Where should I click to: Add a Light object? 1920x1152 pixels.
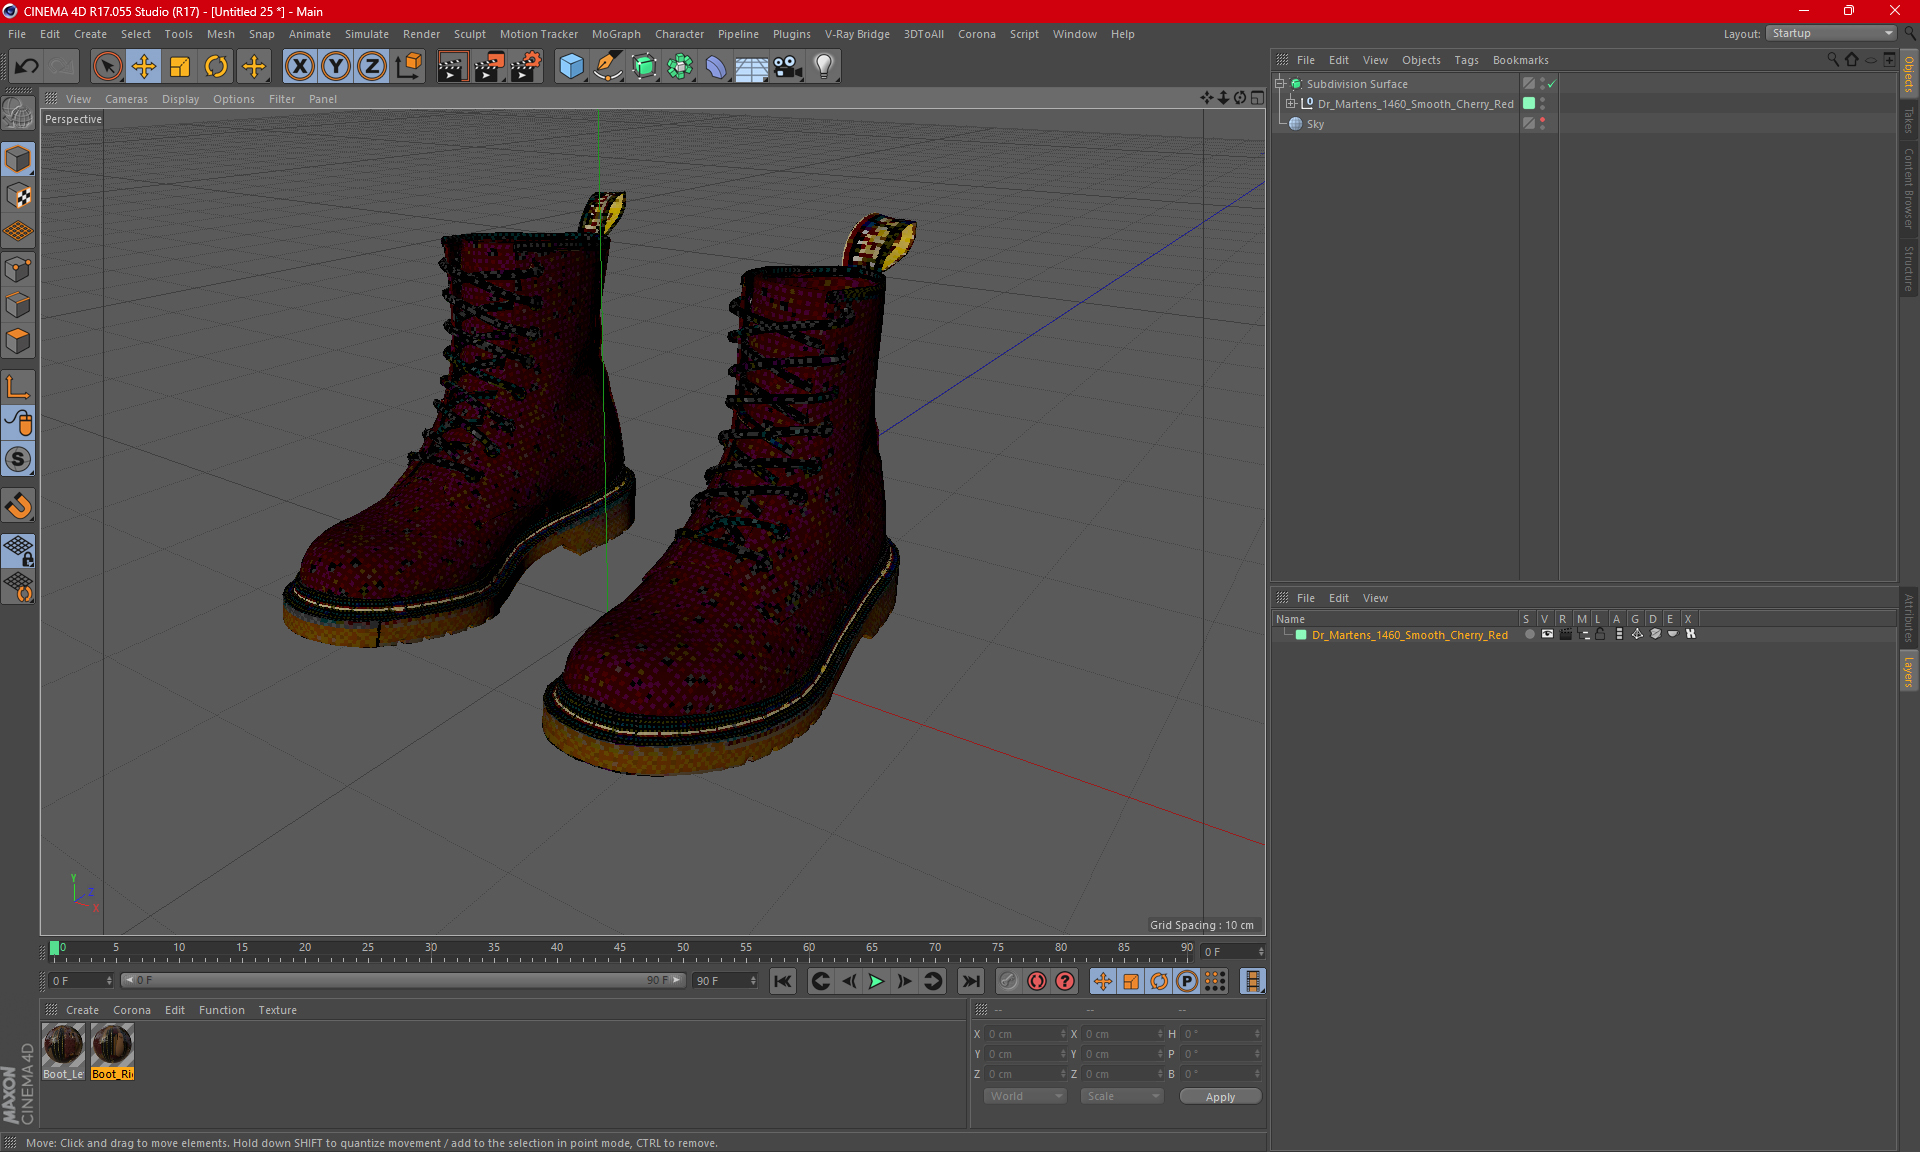pos(824,67)
